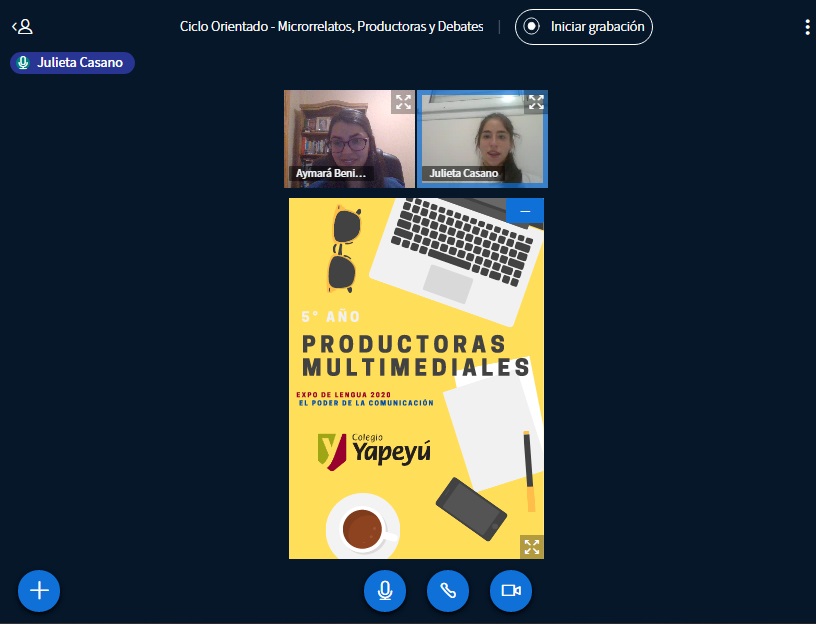The image size is (816, 624).
Task: Select Julieta Casano's webcam video thumbnail
Action: pos(480,135)
